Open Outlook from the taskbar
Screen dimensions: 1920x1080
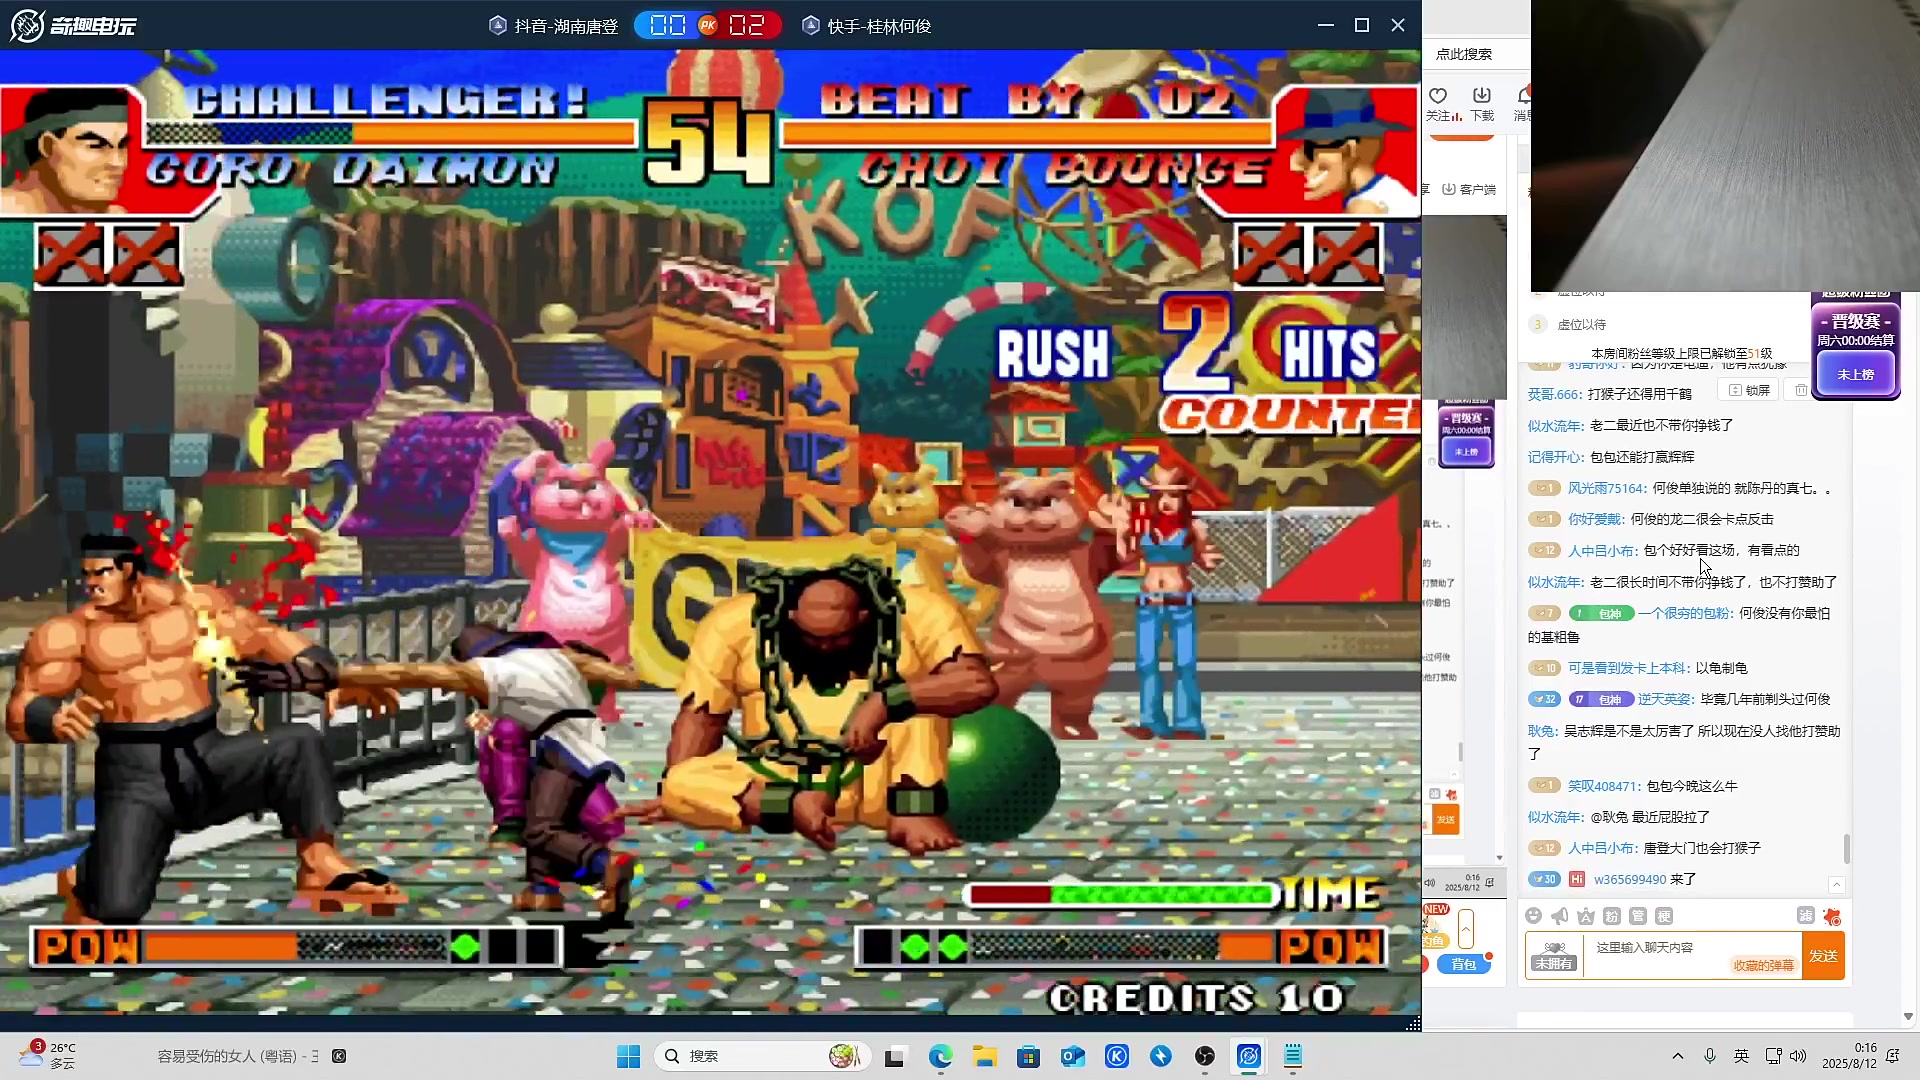click(1073, 1056)
